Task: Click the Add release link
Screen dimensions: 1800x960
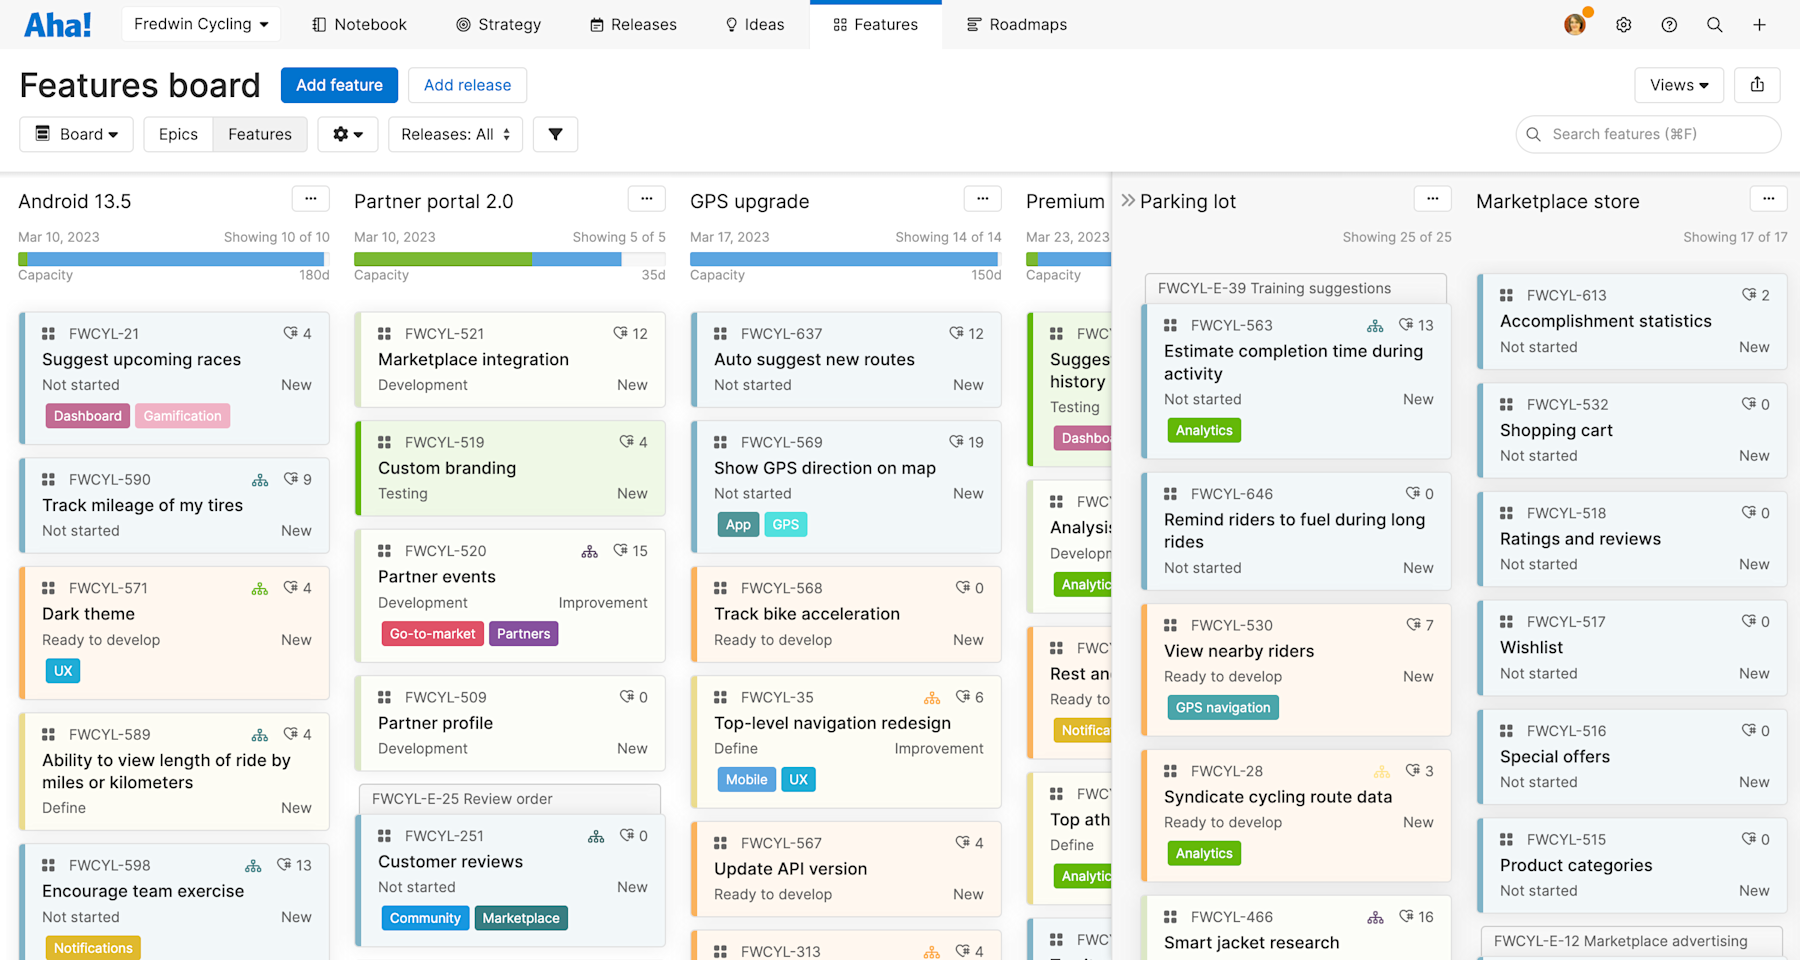Action: pos(467,85)
